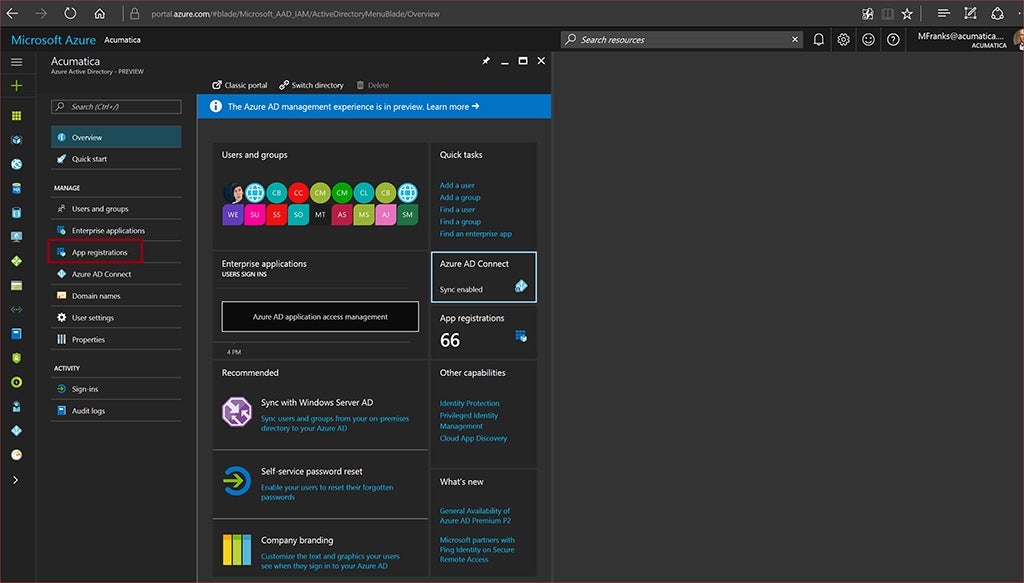Click Azure AD application access management button
Screen dimensions: 1024x583
coord(320,317)
